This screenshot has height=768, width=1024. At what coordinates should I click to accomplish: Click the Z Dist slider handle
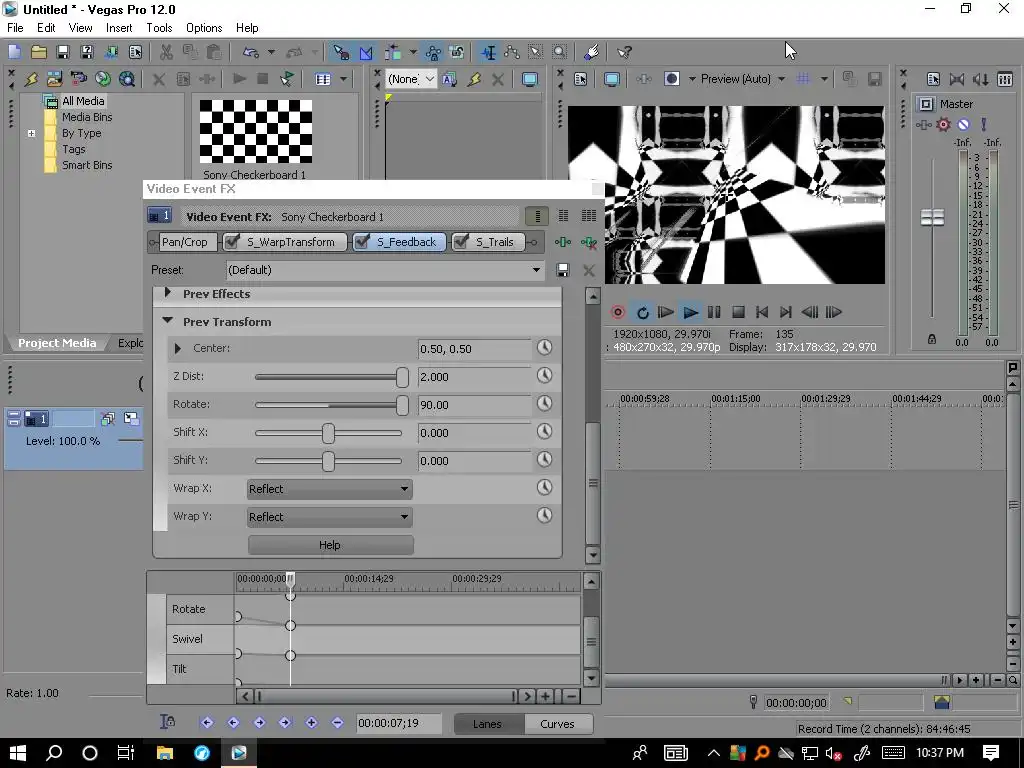(x=402, y=377)
